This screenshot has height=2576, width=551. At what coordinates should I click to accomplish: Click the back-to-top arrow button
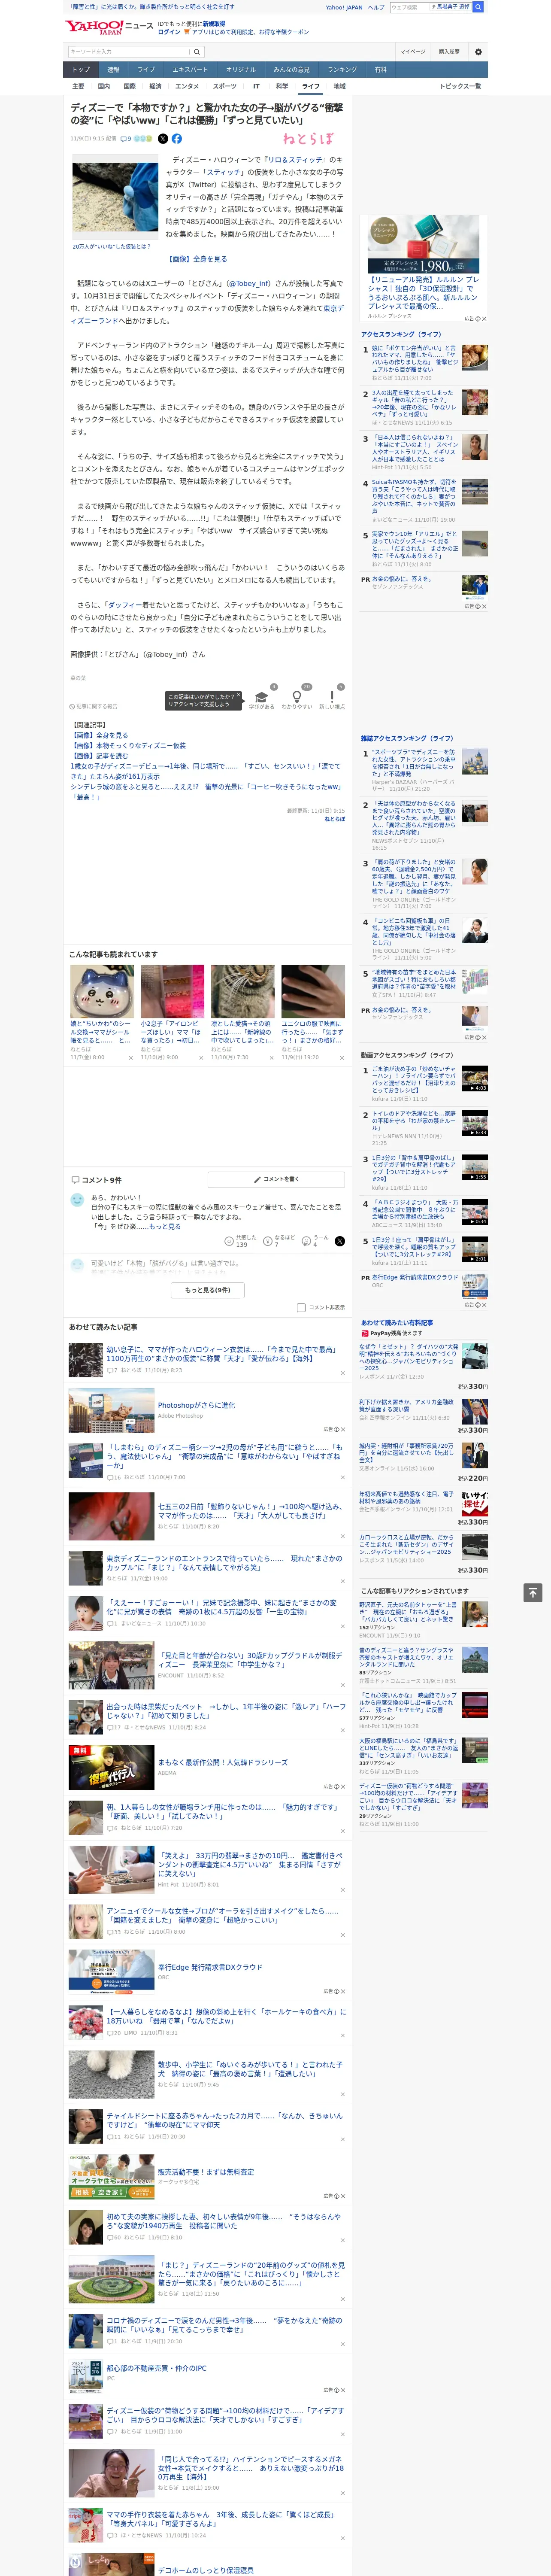[x=533, y=1592]
